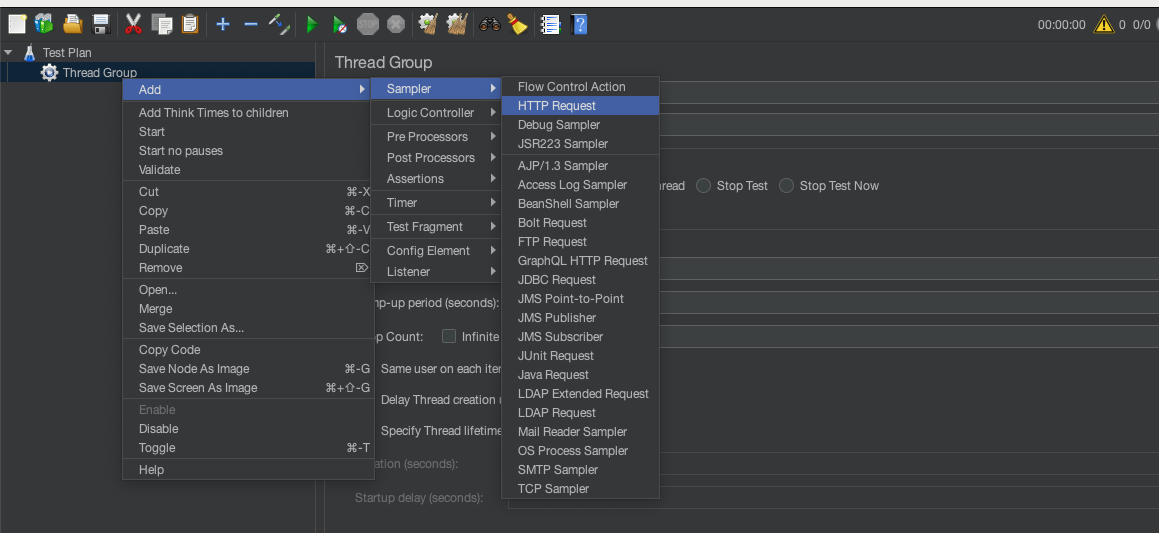
Task: Click the scissors Cut toolbar icon
Action: coord(133,24)
